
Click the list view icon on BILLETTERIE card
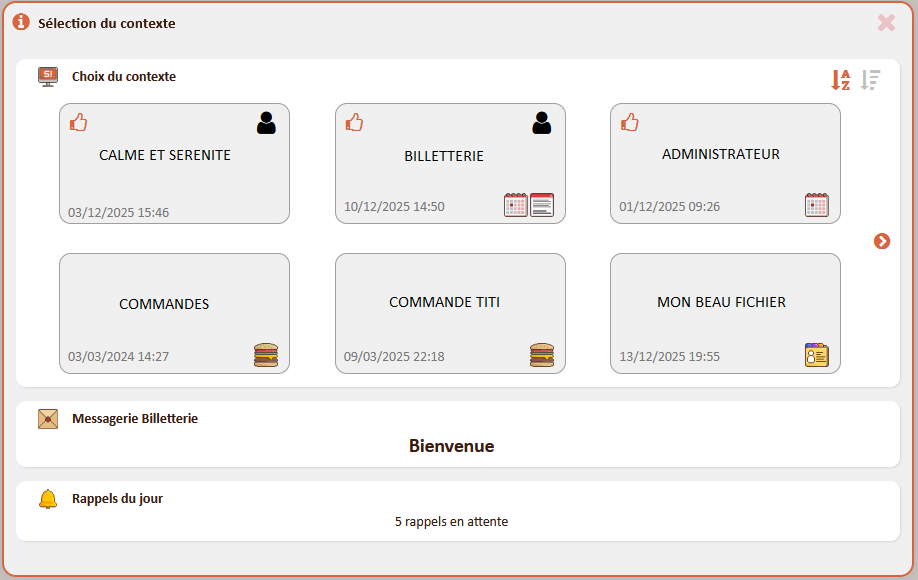click(x=542, y=205)
